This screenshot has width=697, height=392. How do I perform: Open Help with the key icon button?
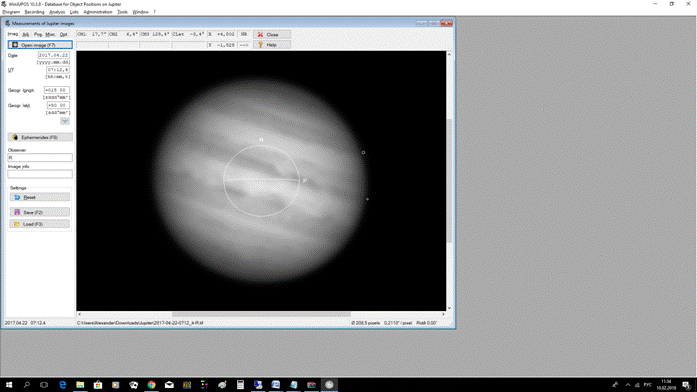tap(272, 45)
